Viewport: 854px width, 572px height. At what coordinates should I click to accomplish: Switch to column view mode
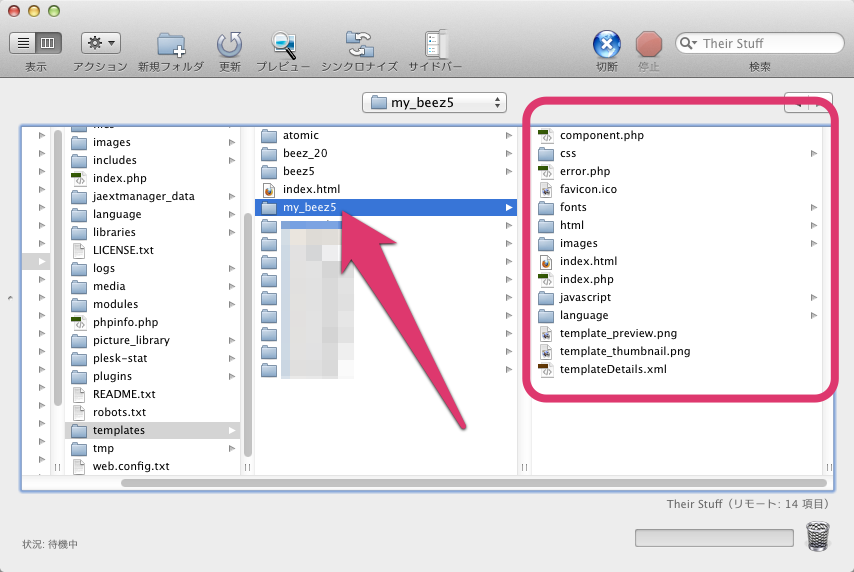click(48, 43)
